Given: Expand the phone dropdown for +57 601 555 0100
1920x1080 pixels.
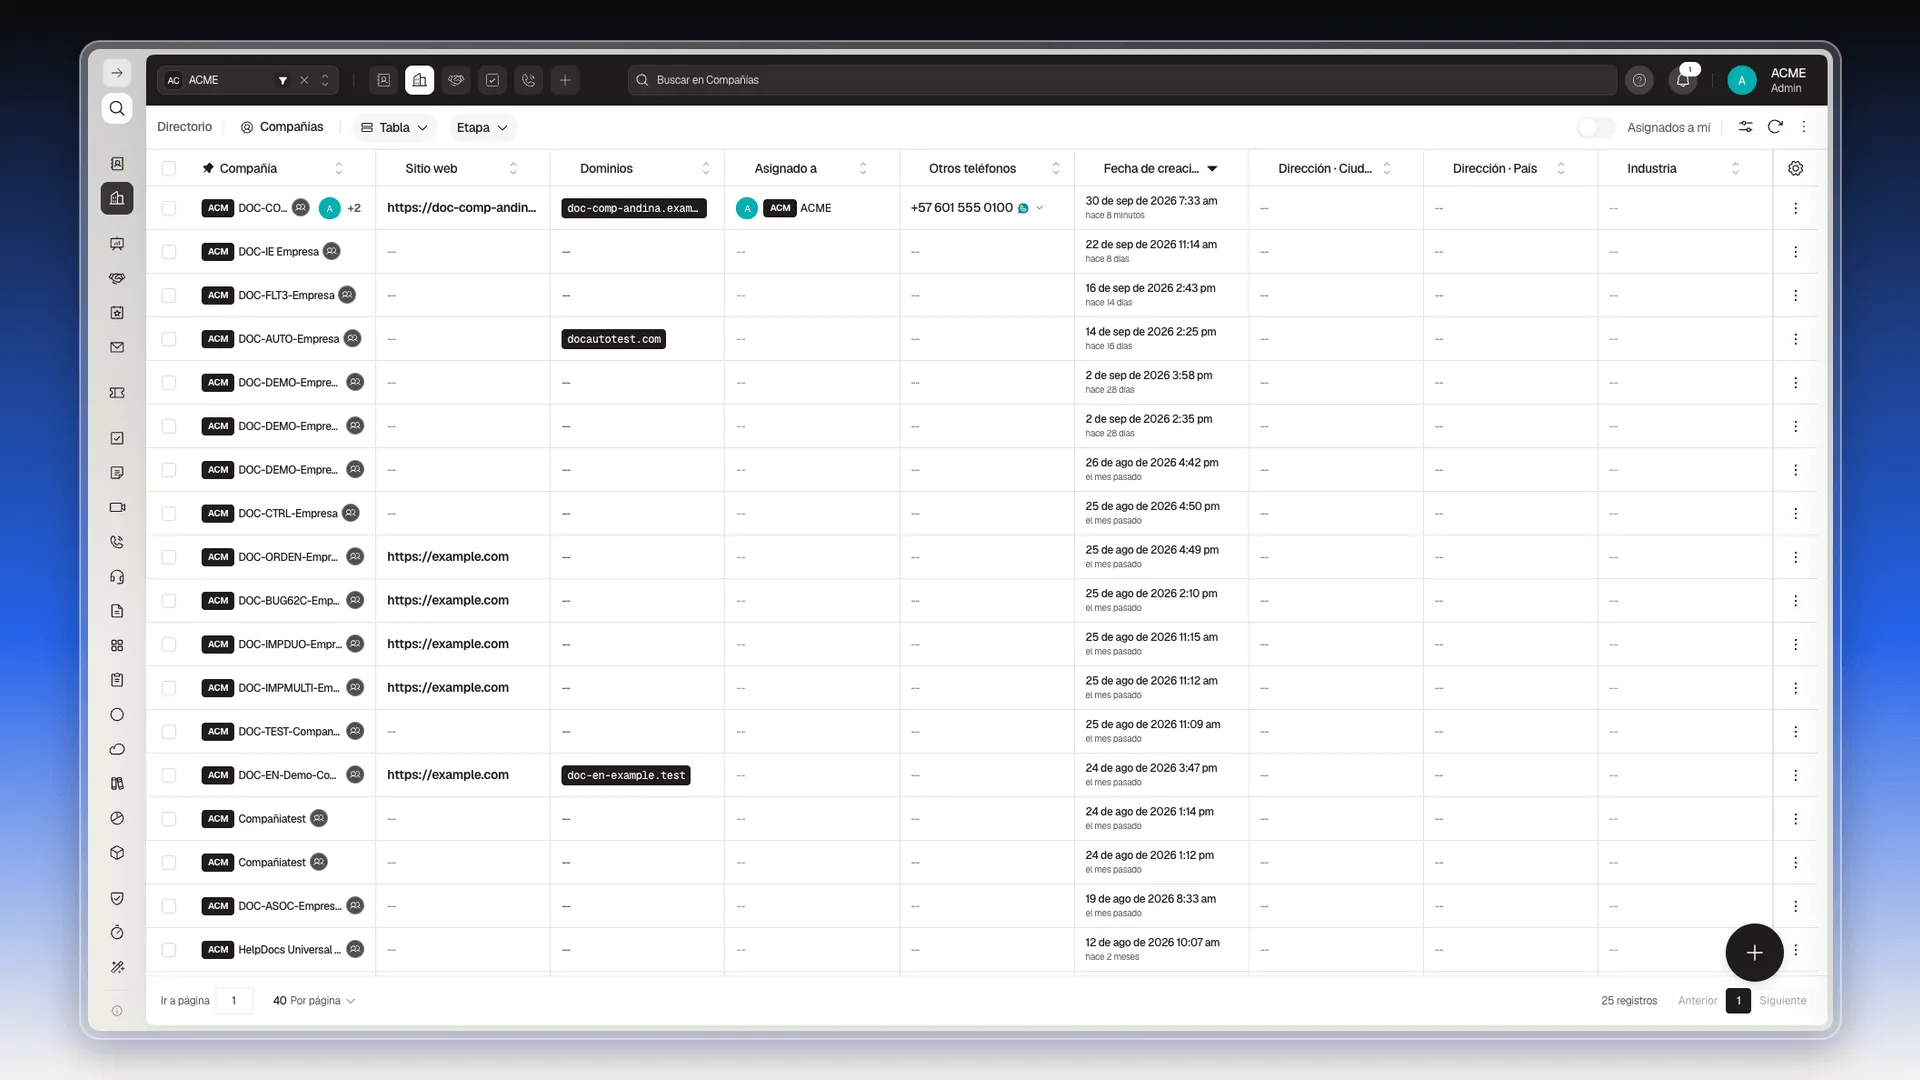Looking at the screenshot, I should click(x=1040, y=208).
